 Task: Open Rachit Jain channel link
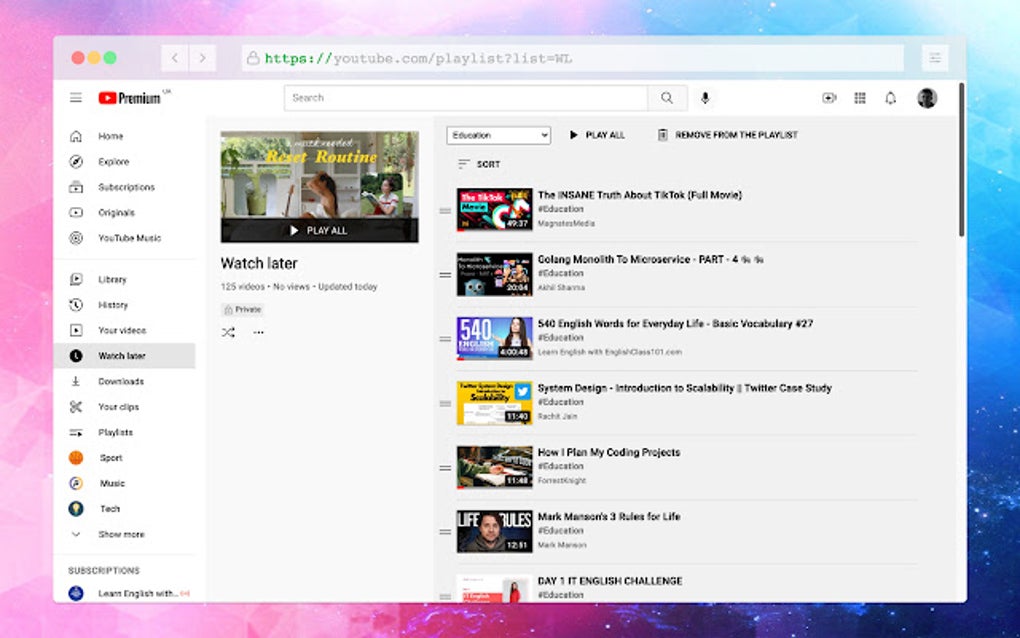[x=557, y=416]
